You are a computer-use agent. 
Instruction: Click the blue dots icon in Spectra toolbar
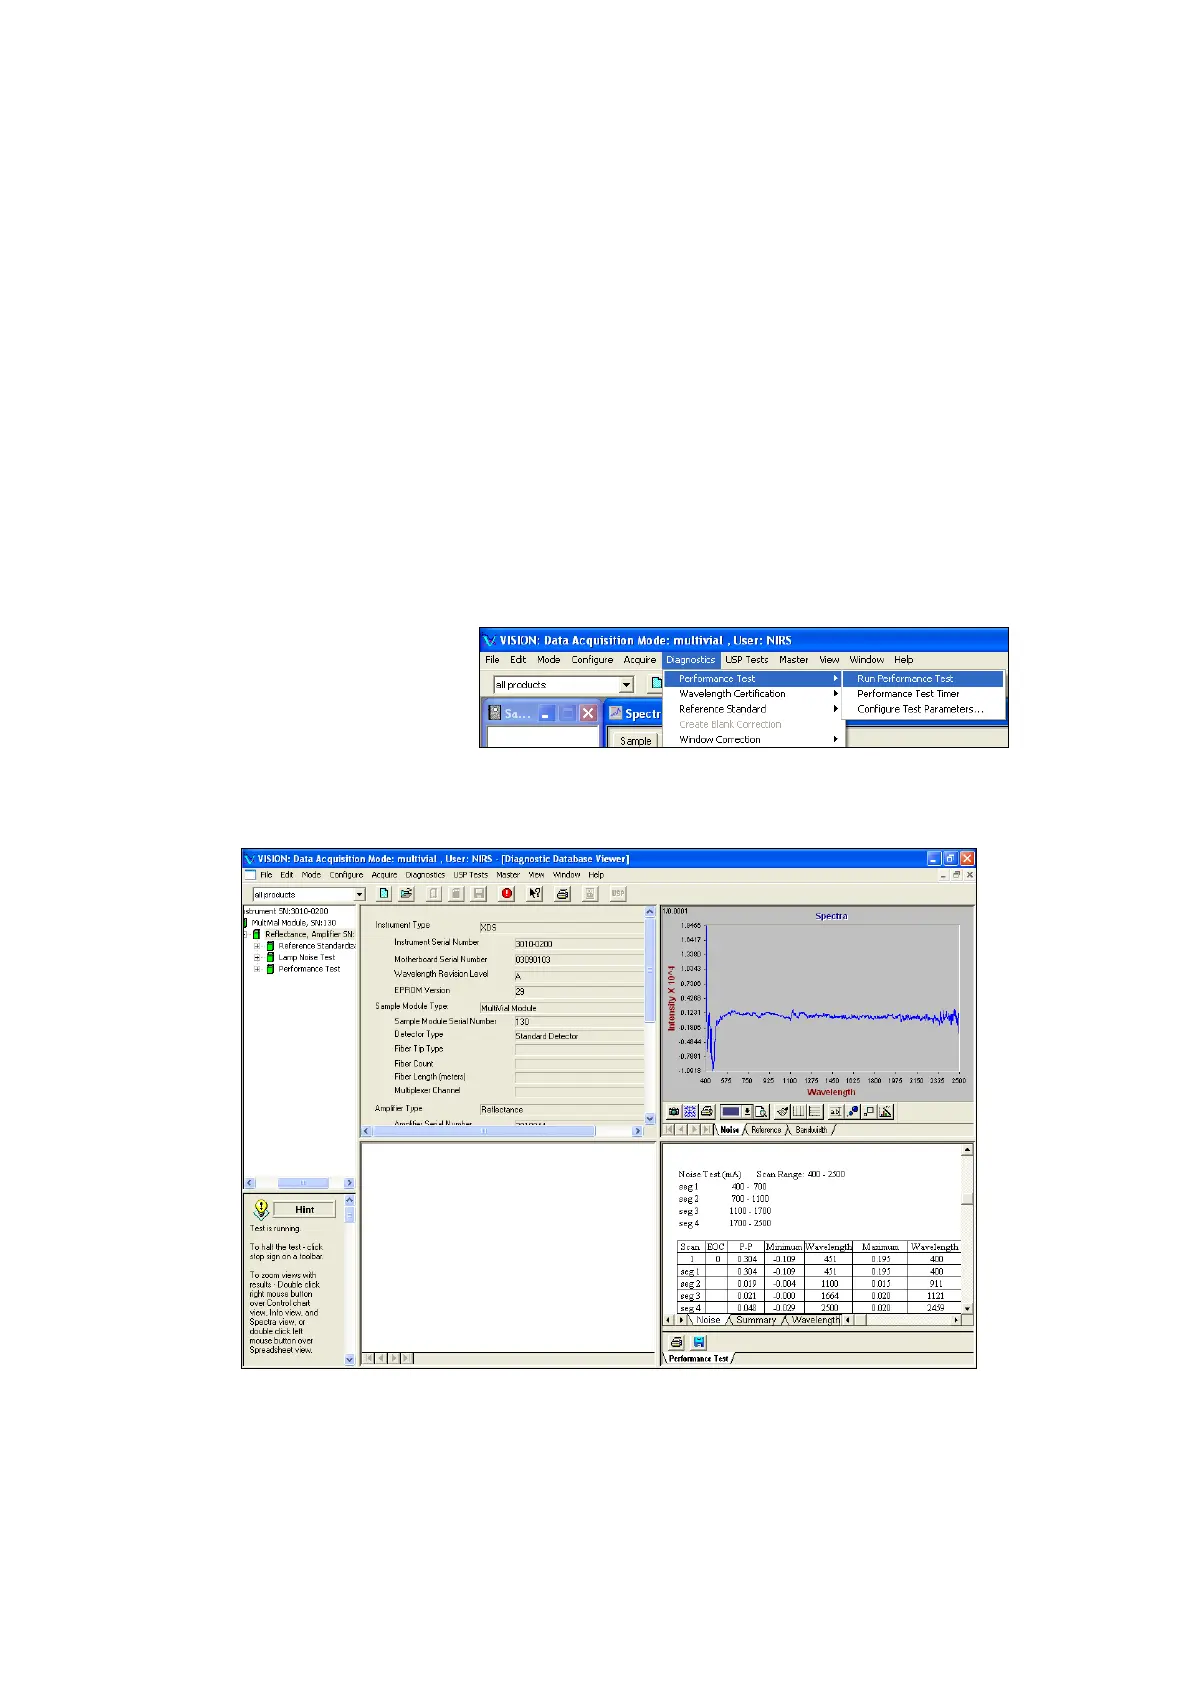[853, 1111]
